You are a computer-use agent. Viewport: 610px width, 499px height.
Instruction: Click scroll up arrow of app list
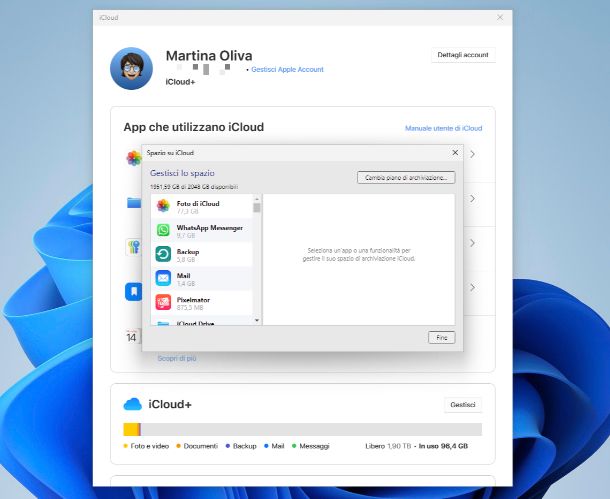(257, 199)
